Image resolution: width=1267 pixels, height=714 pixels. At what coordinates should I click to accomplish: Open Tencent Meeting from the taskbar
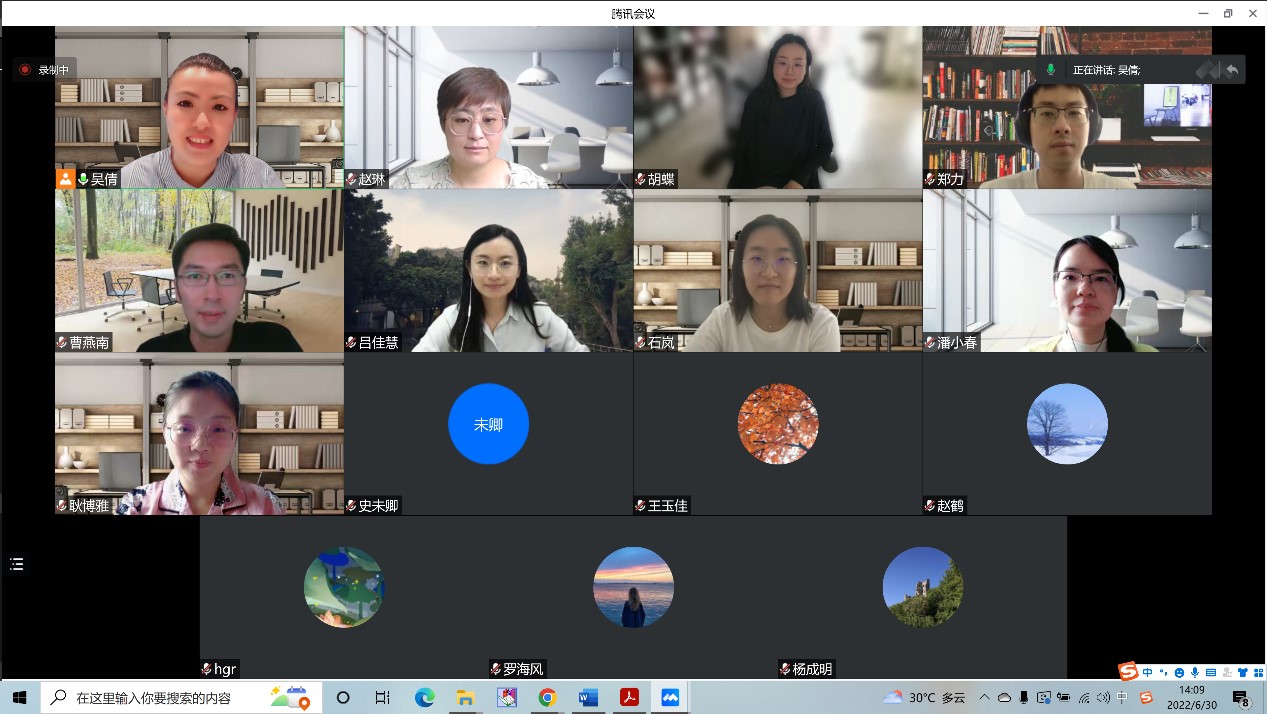(x=670, y=697)
